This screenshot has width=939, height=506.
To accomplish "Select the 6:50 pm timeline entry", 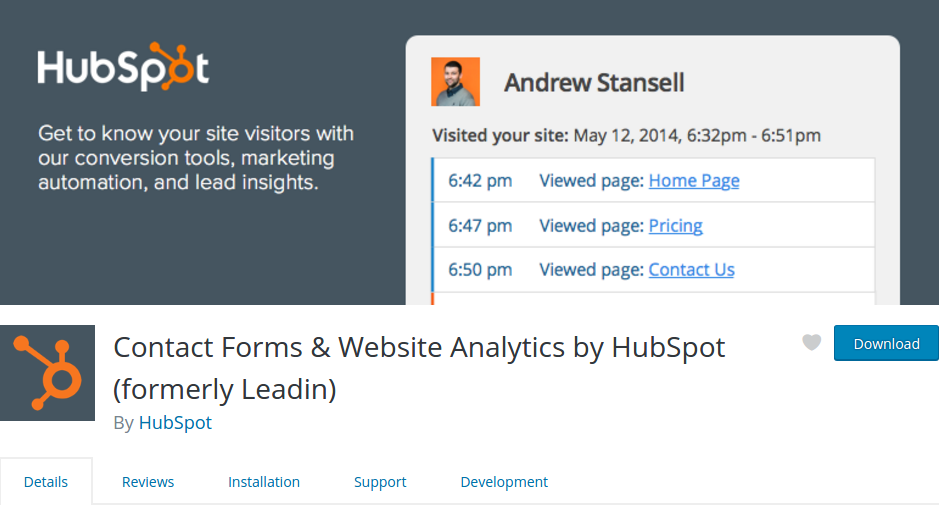I will 653,270.
